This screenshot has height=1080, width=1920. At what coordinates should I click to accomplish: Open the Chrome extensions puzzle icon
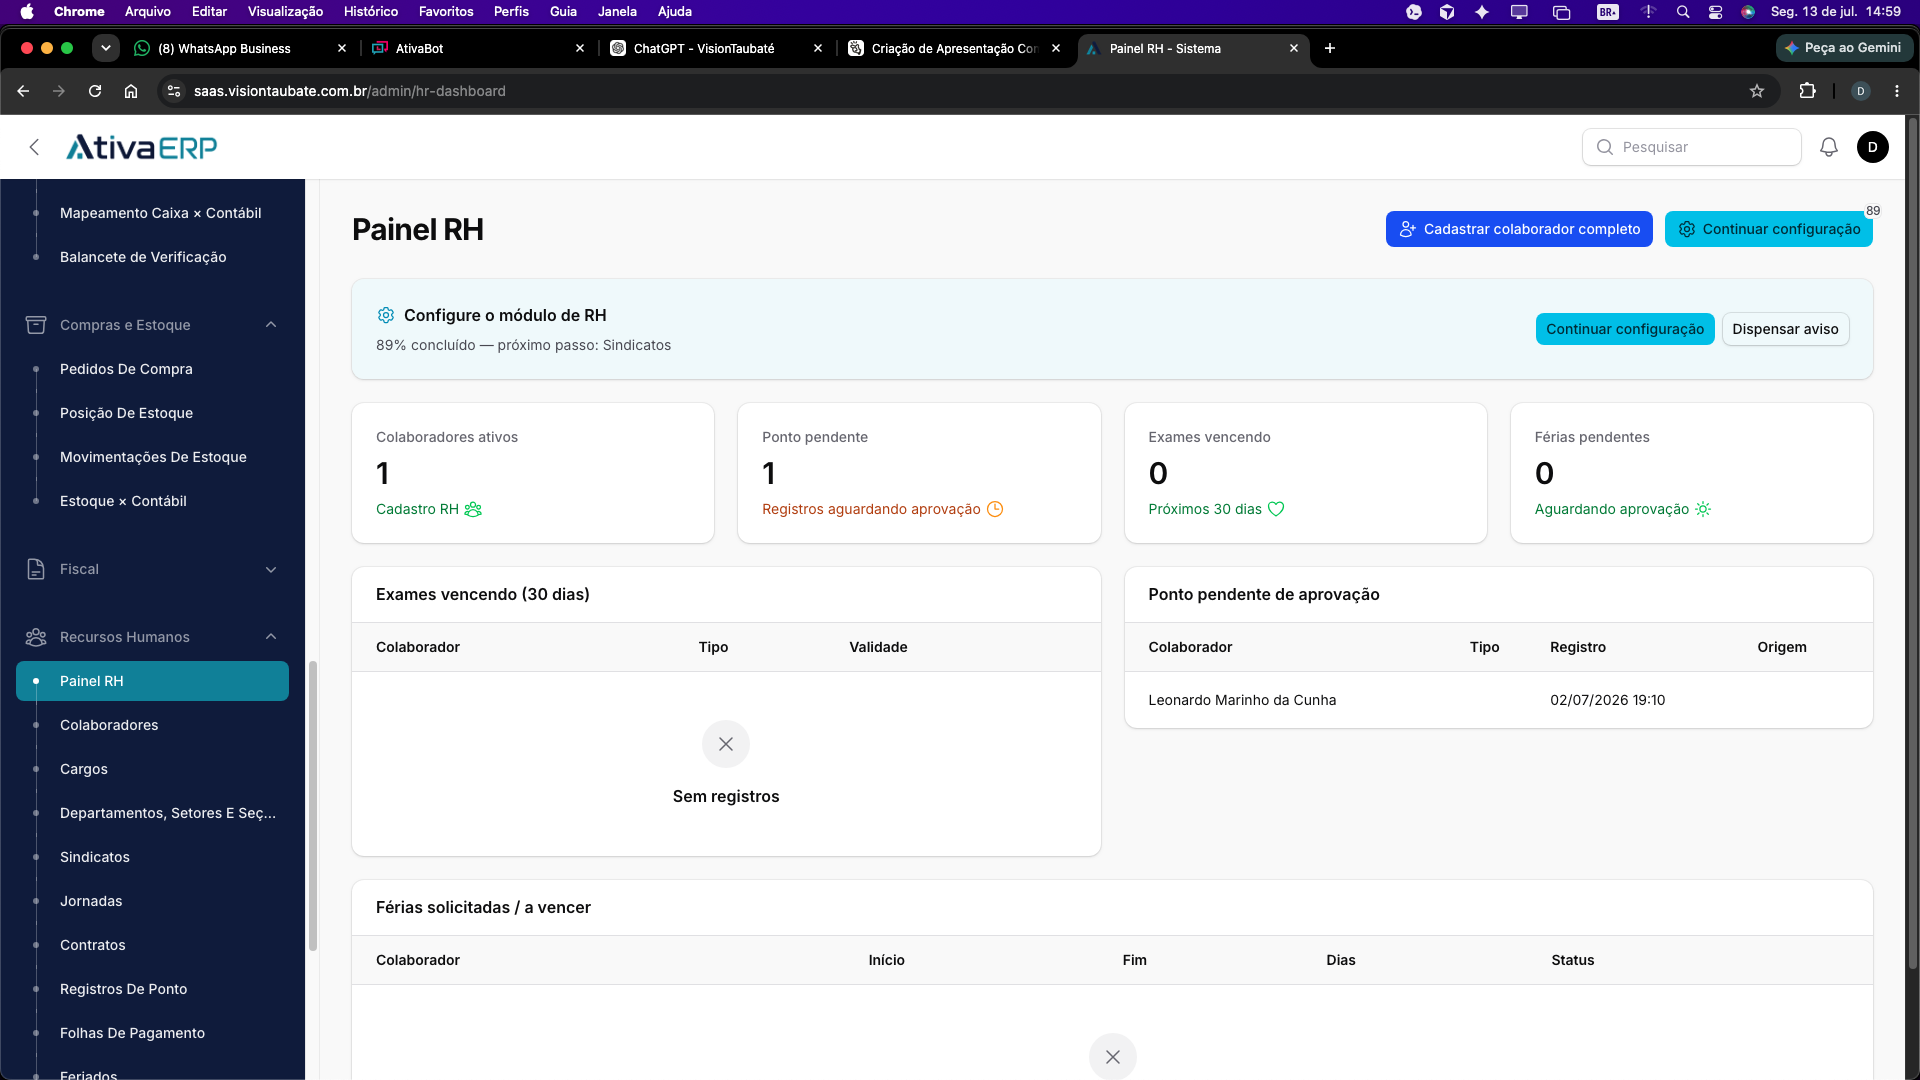[1807, 91]
